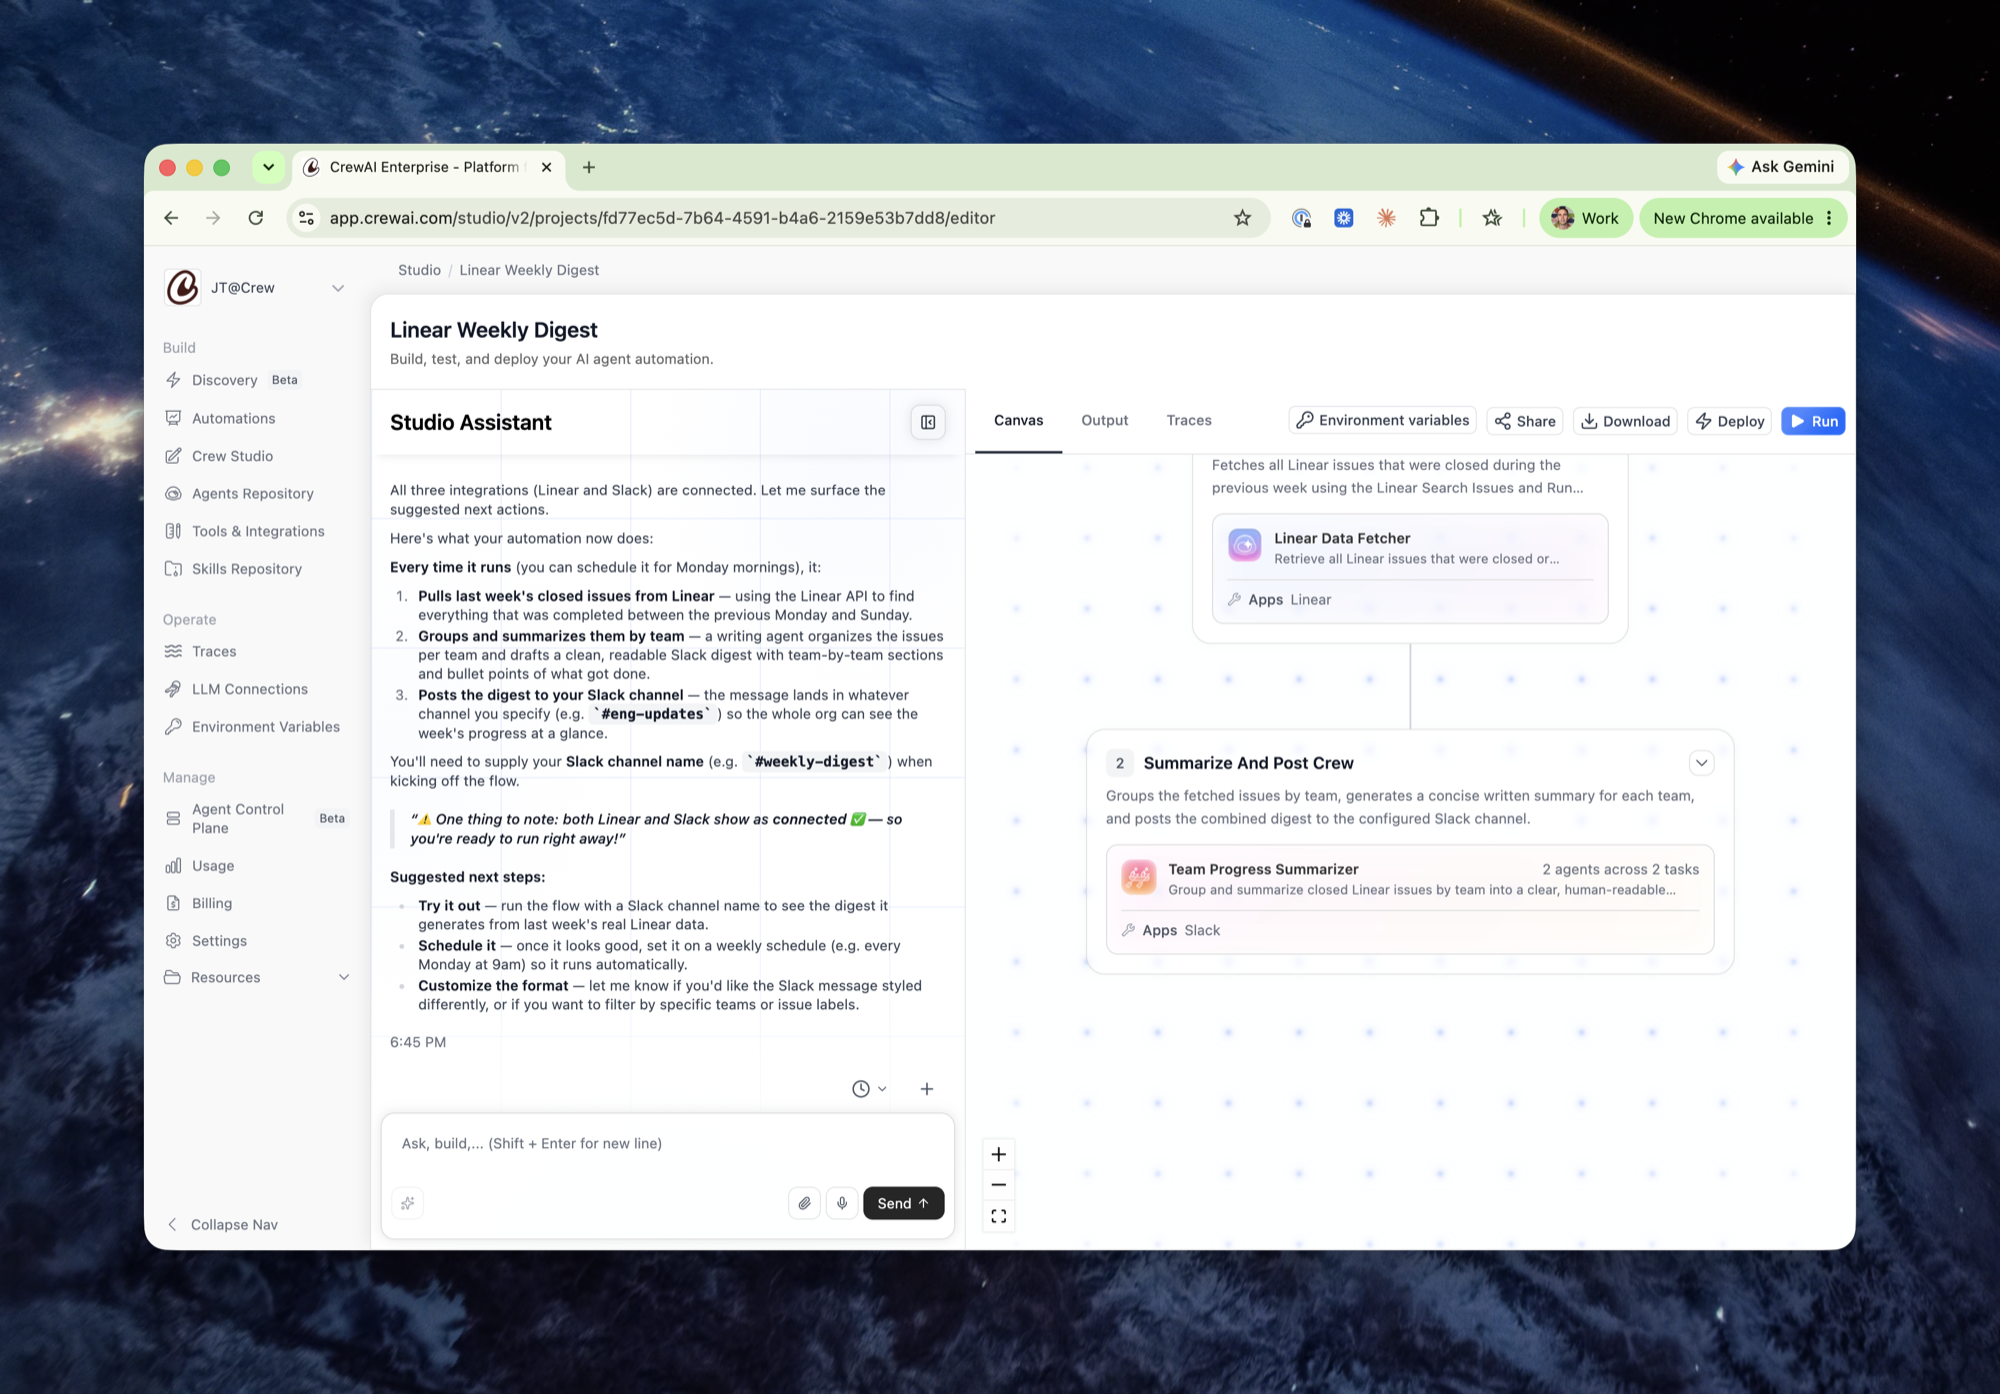Send the chat message

point(903,1203)
